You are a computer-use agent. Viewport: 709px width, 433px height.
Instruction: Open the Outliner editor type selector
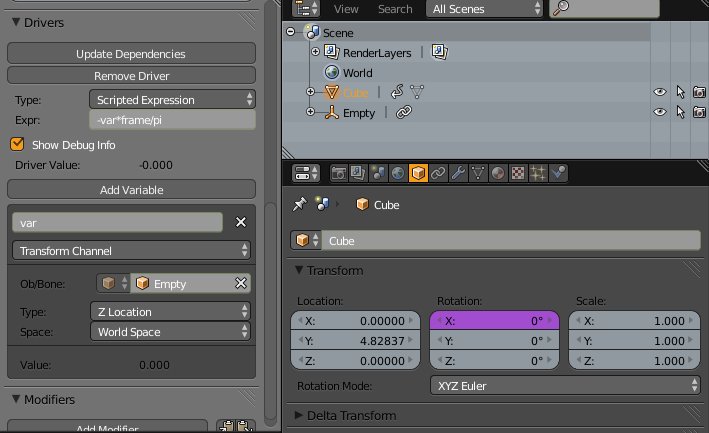tap(306, 9)
